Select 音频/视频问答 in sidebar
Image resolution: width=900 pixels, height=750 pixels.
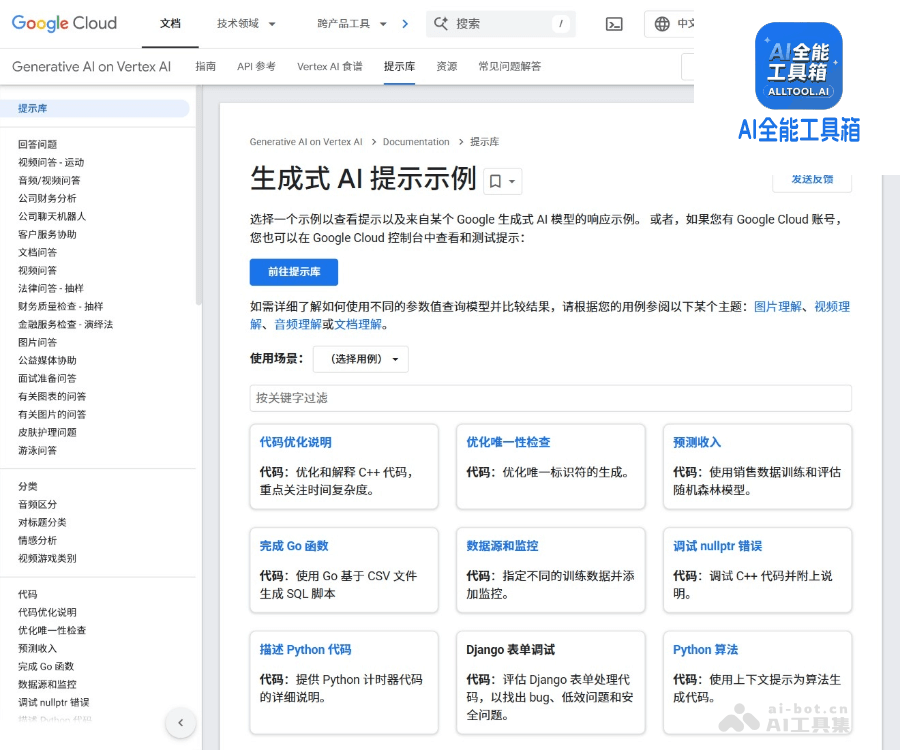(x=49, y=180)
